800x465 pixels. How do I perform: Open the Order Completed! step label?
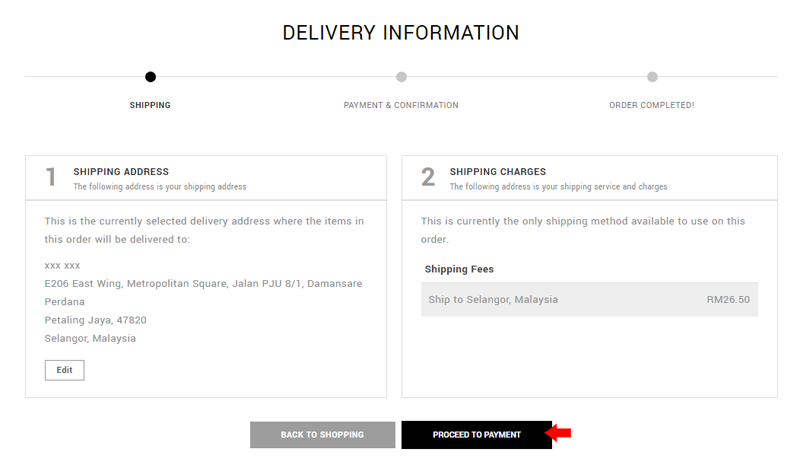(652, 105)
